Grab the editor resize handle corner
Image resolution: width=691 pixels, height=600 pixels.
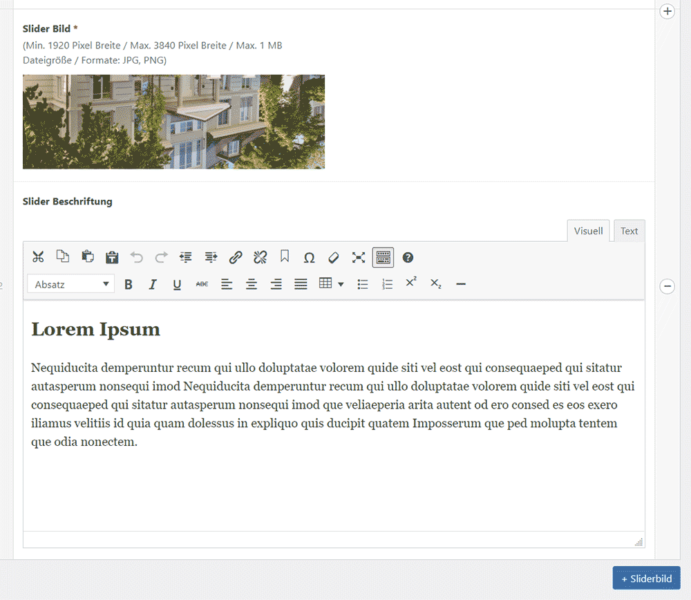[x=639, y=542]
